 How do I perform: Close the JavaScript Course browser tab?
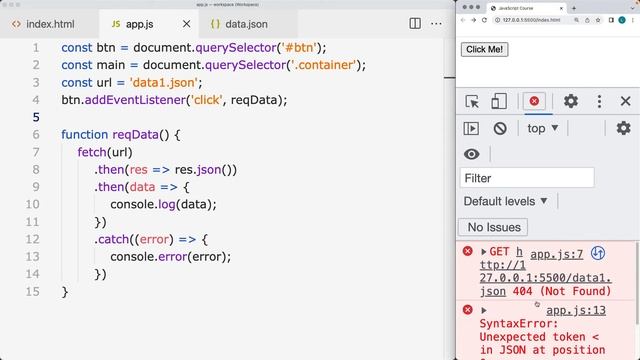pos(561,8)
